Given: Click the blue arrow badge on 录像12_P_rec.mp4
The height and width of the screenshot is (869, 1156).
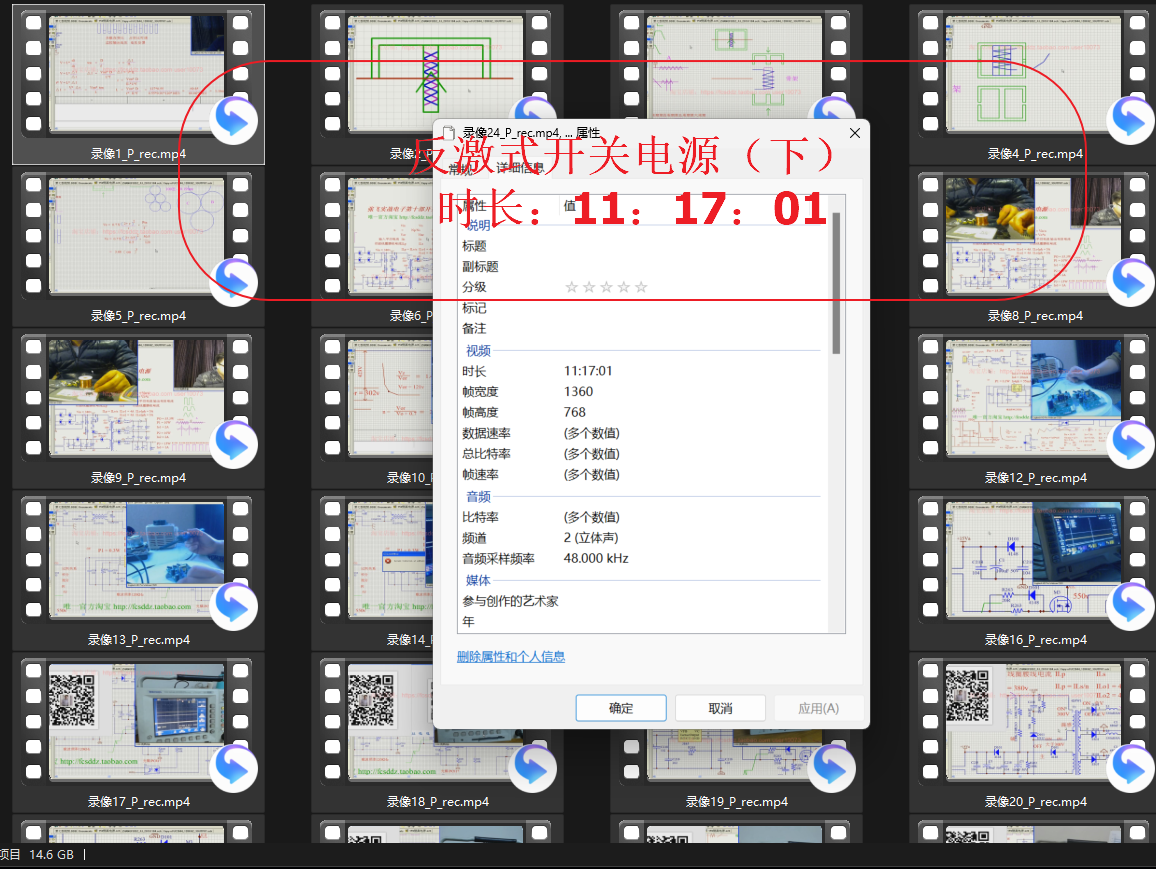Looking at the screenshot, I should click(x=1130, y=444).
